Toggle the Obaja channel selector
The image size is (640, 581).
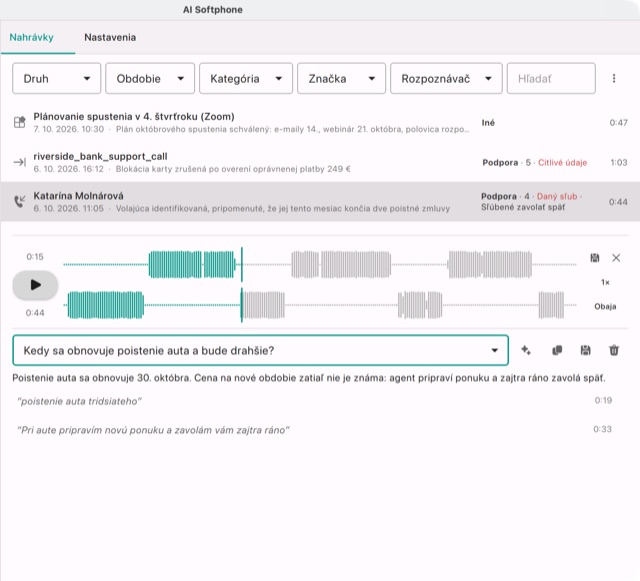click(605, 306)
